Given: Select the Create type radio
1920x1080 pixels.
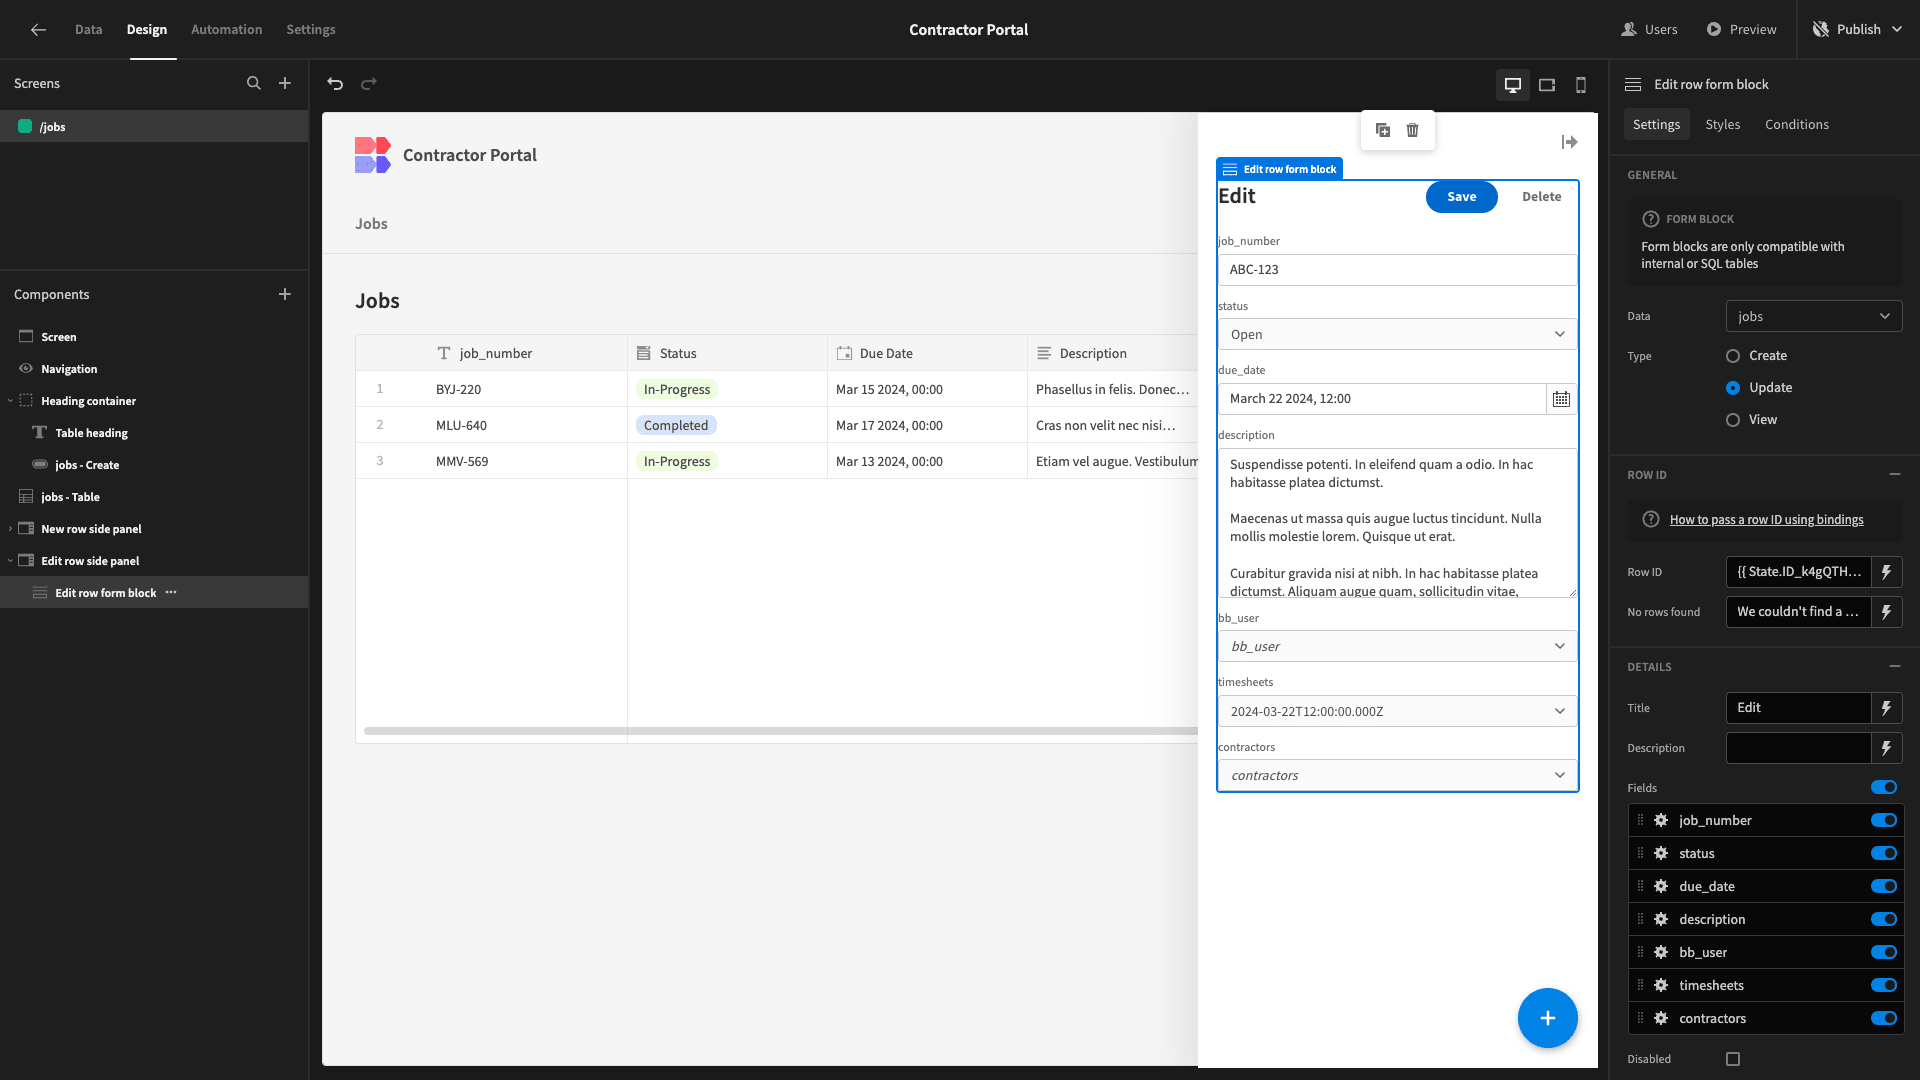Looking at the screenshot, I should coord(1733,356).
